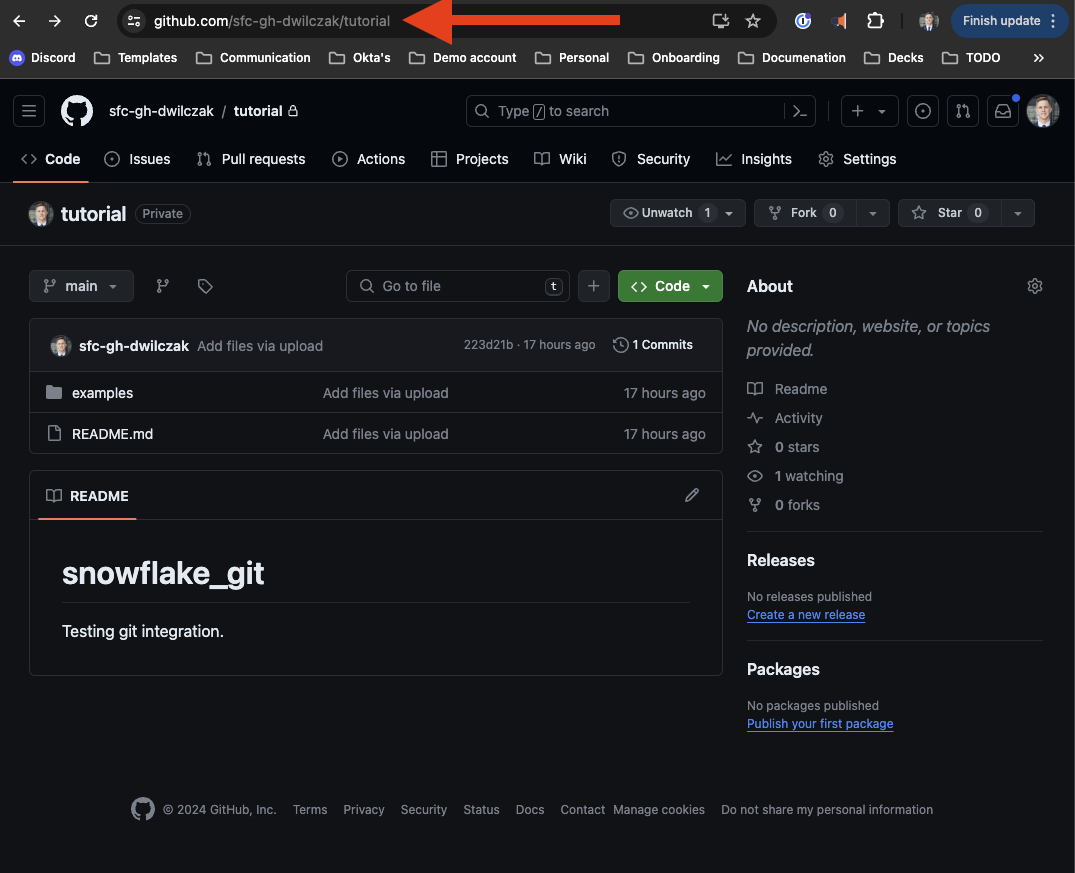The width and height of the screenshot is (1075, 873).
Task: Open the Actions tab
Action: pyautogui.click(x=369, y=159)
